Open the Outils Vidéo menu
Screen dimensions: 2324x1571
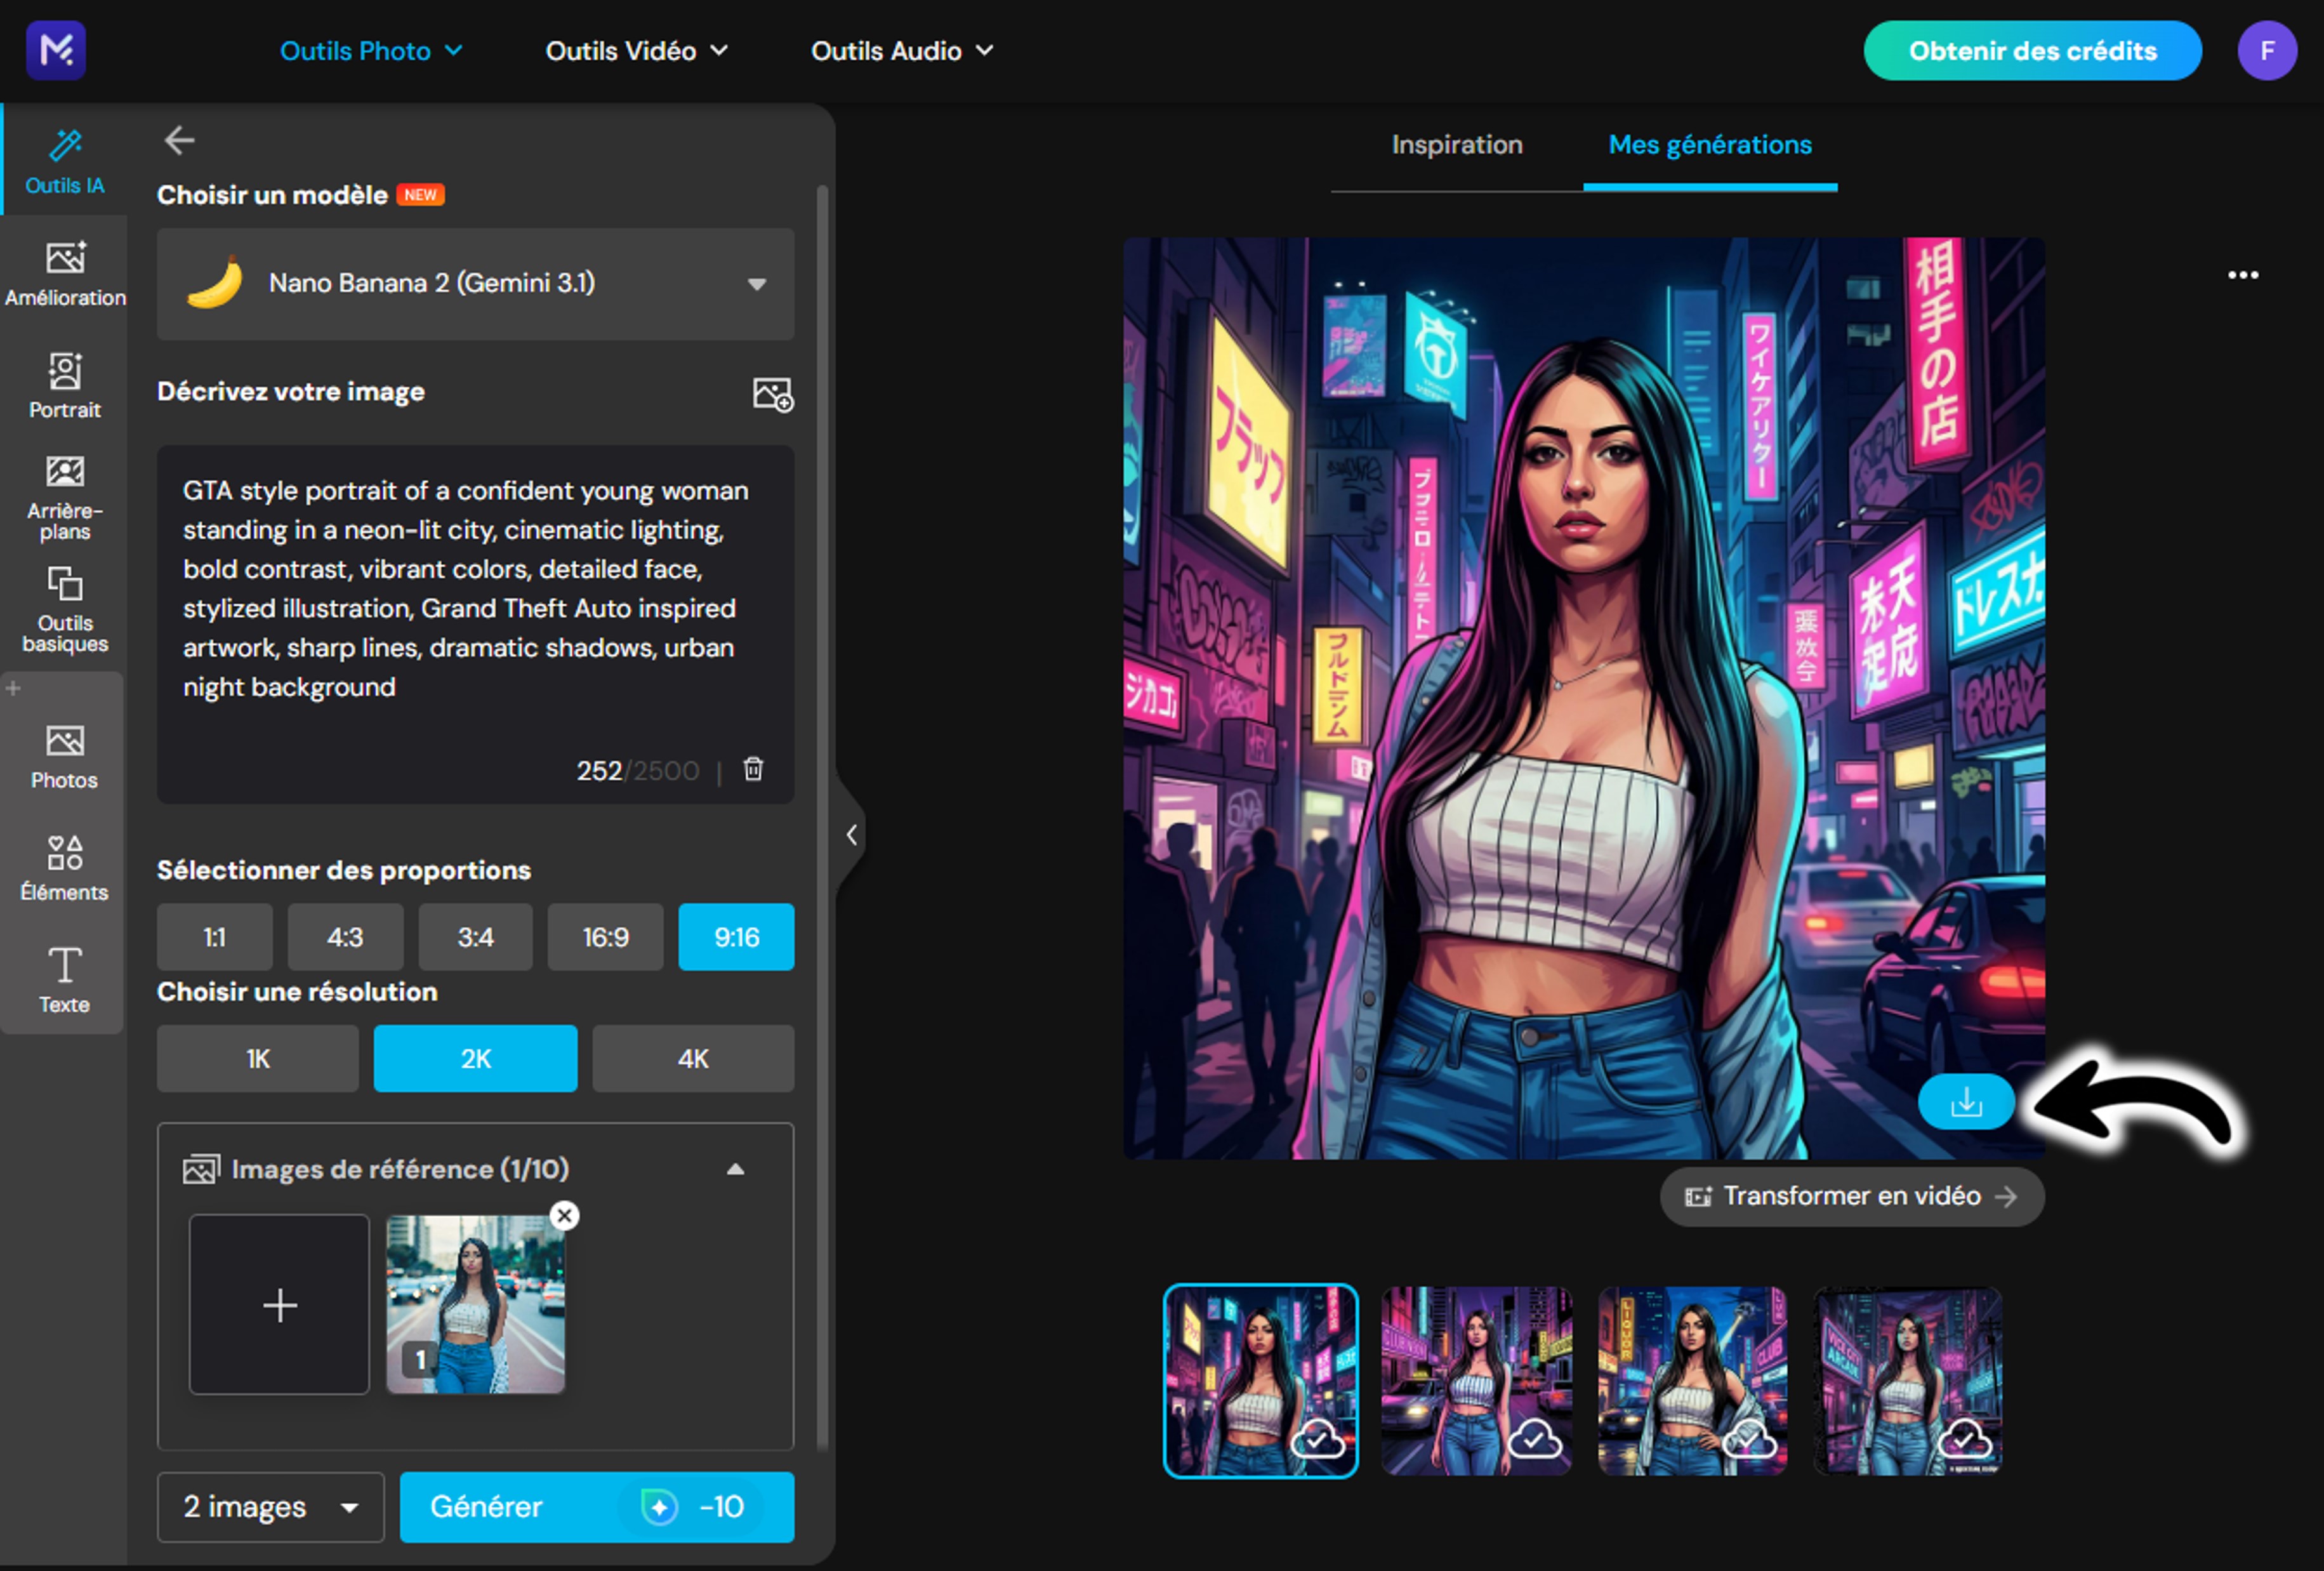coord(636,50)
